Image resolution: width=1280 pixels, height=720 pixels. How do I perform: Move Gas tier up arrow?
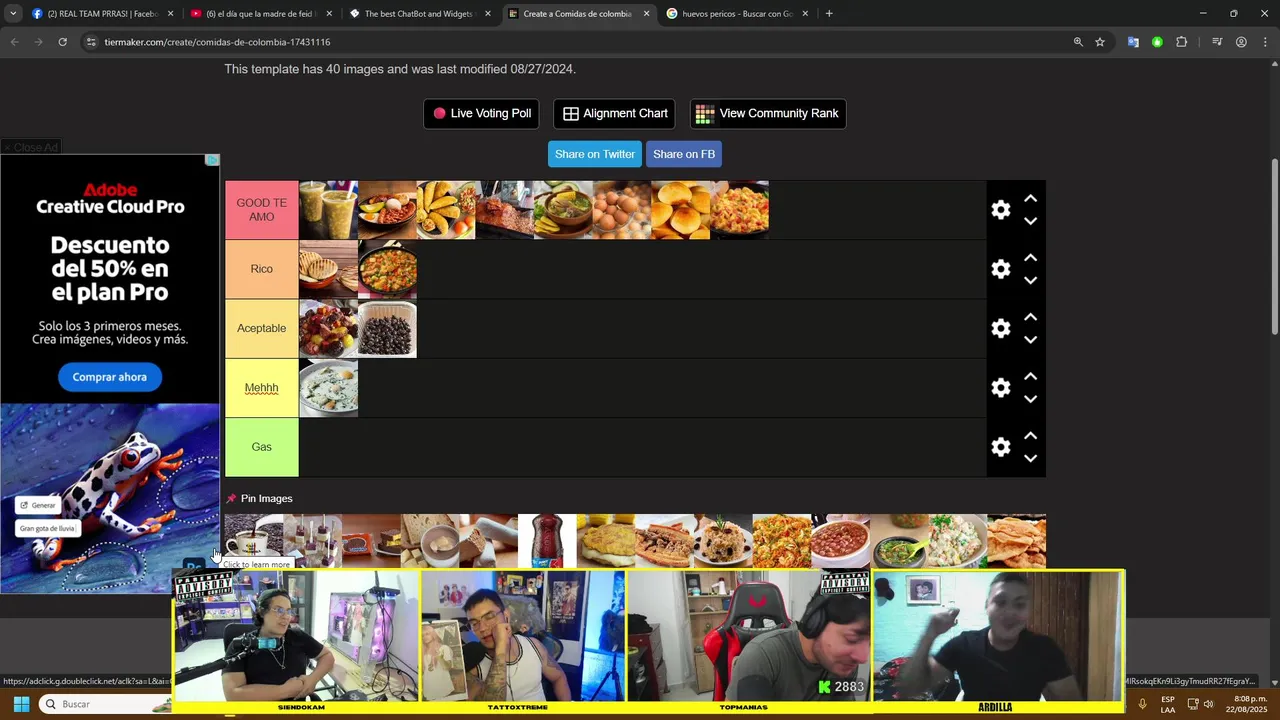coord(1030,436)
